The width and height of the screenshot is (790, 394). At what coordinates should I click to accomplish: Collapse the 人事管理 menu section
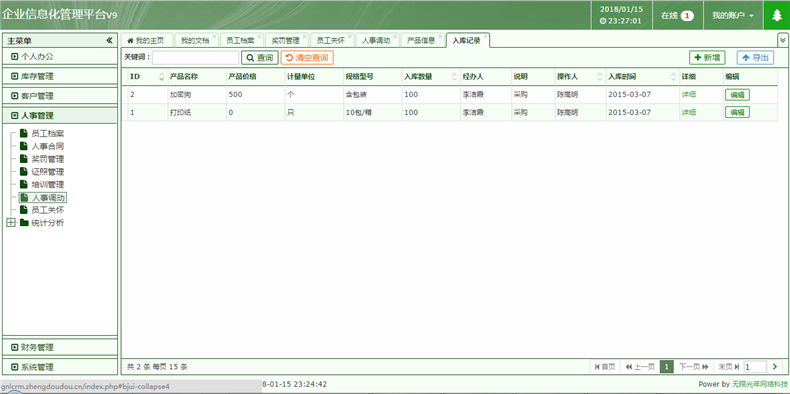tap(60, 115)
